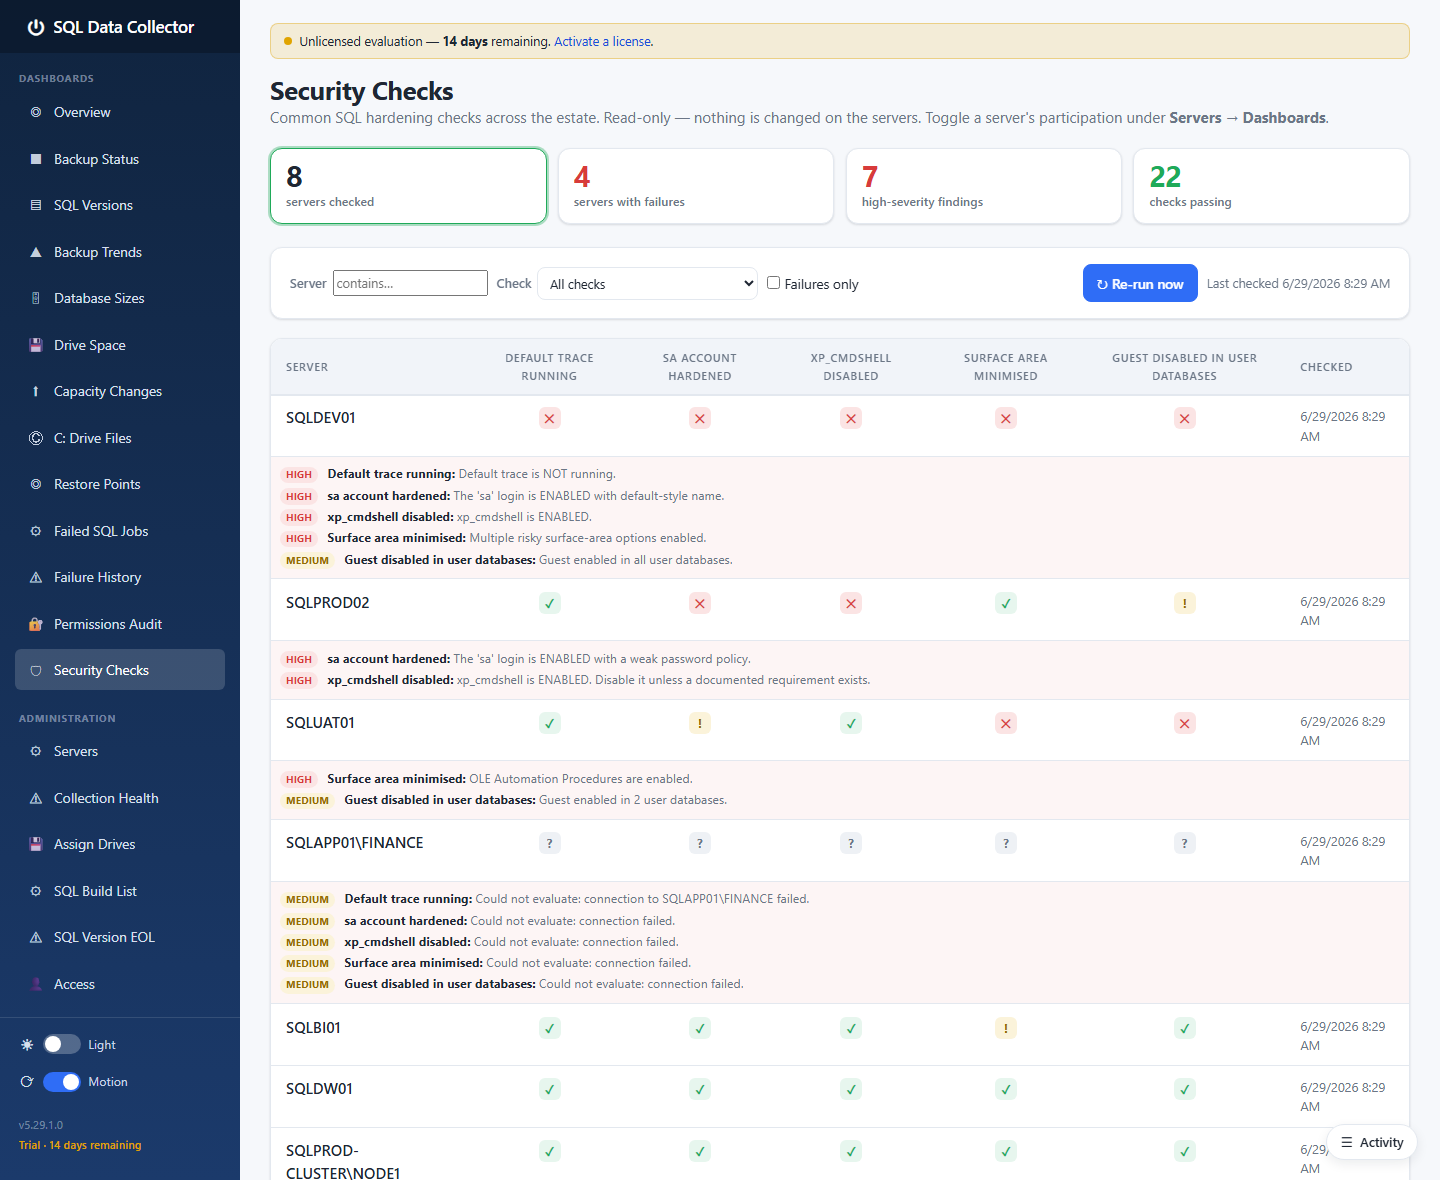Screen dimensions: 1440x1180
Task: Click the Restore Points icon
Action: pos(36,484)
